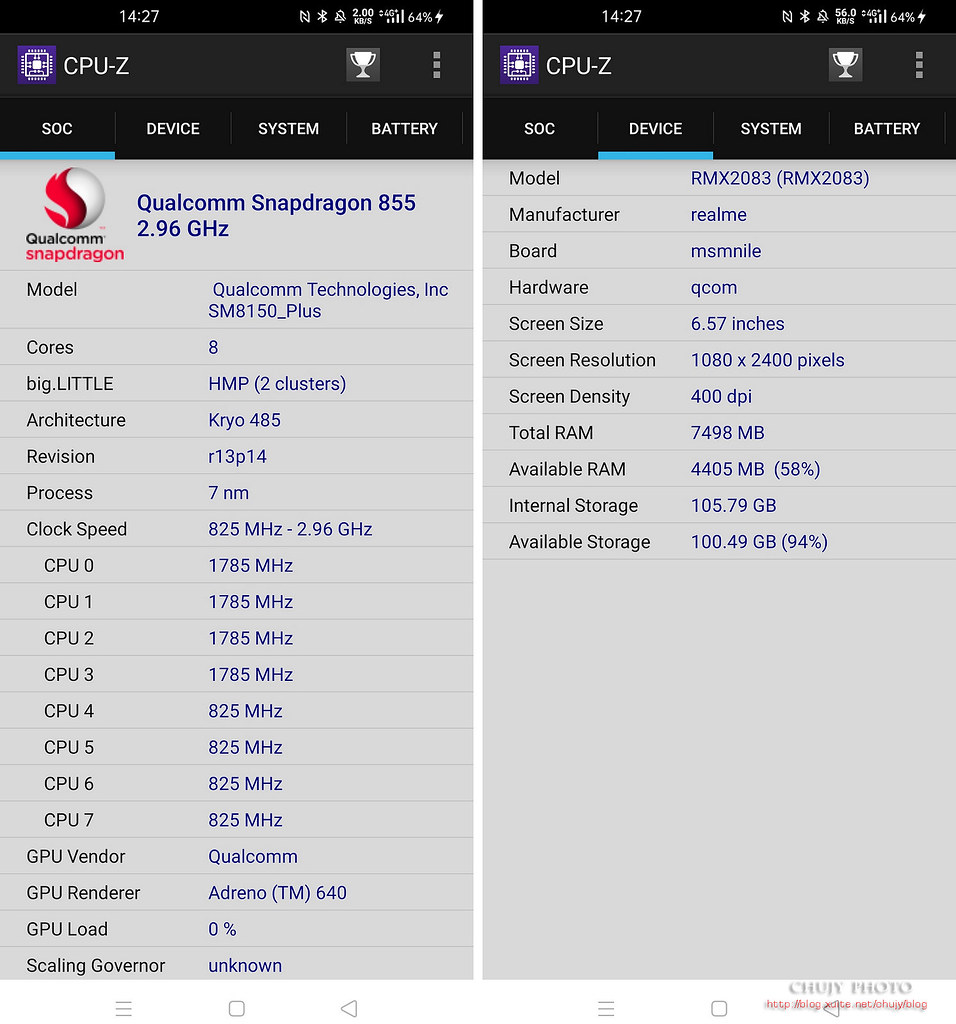
Task: Tap recent-apps navigation icon on left screen
Action: [x=123, y=1008]
